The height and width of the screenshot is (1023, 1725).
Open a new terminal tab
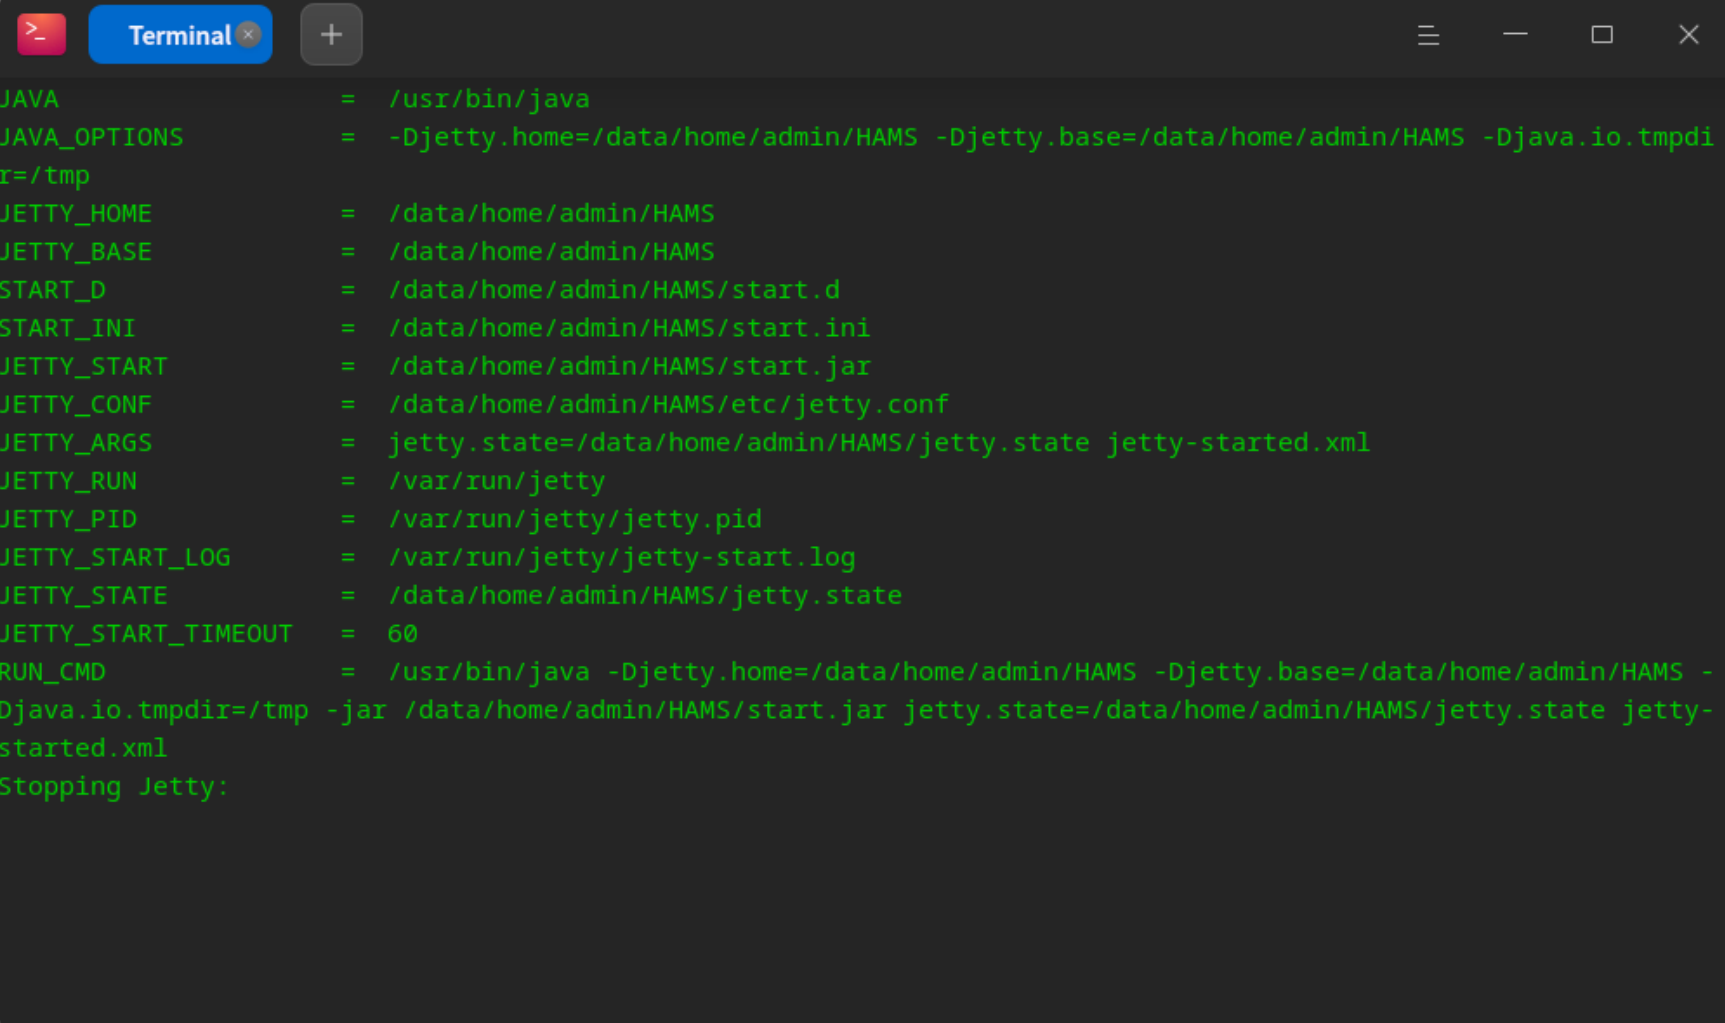pos(331,35)
